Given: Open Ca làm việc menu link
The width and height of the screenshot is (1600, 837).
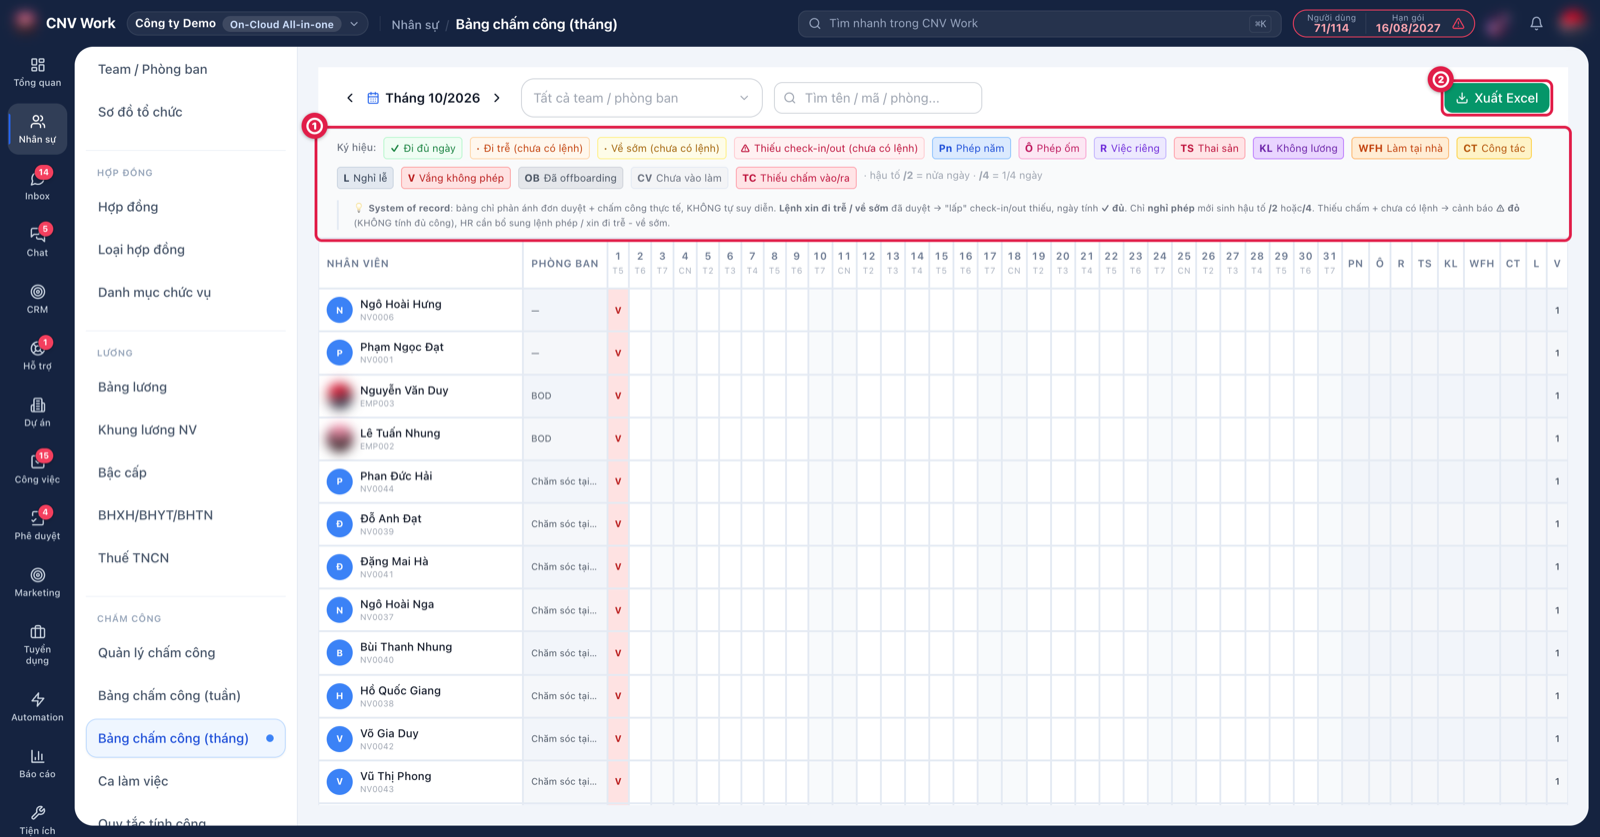Looking at the screenshot, I should coord(186,781).
